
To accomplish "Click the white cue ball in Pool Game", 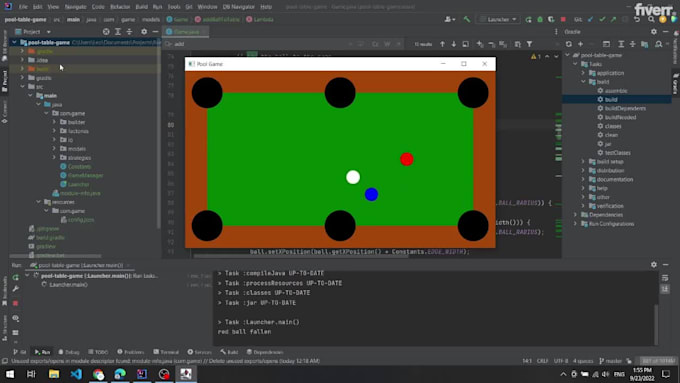I will point(353,177).
